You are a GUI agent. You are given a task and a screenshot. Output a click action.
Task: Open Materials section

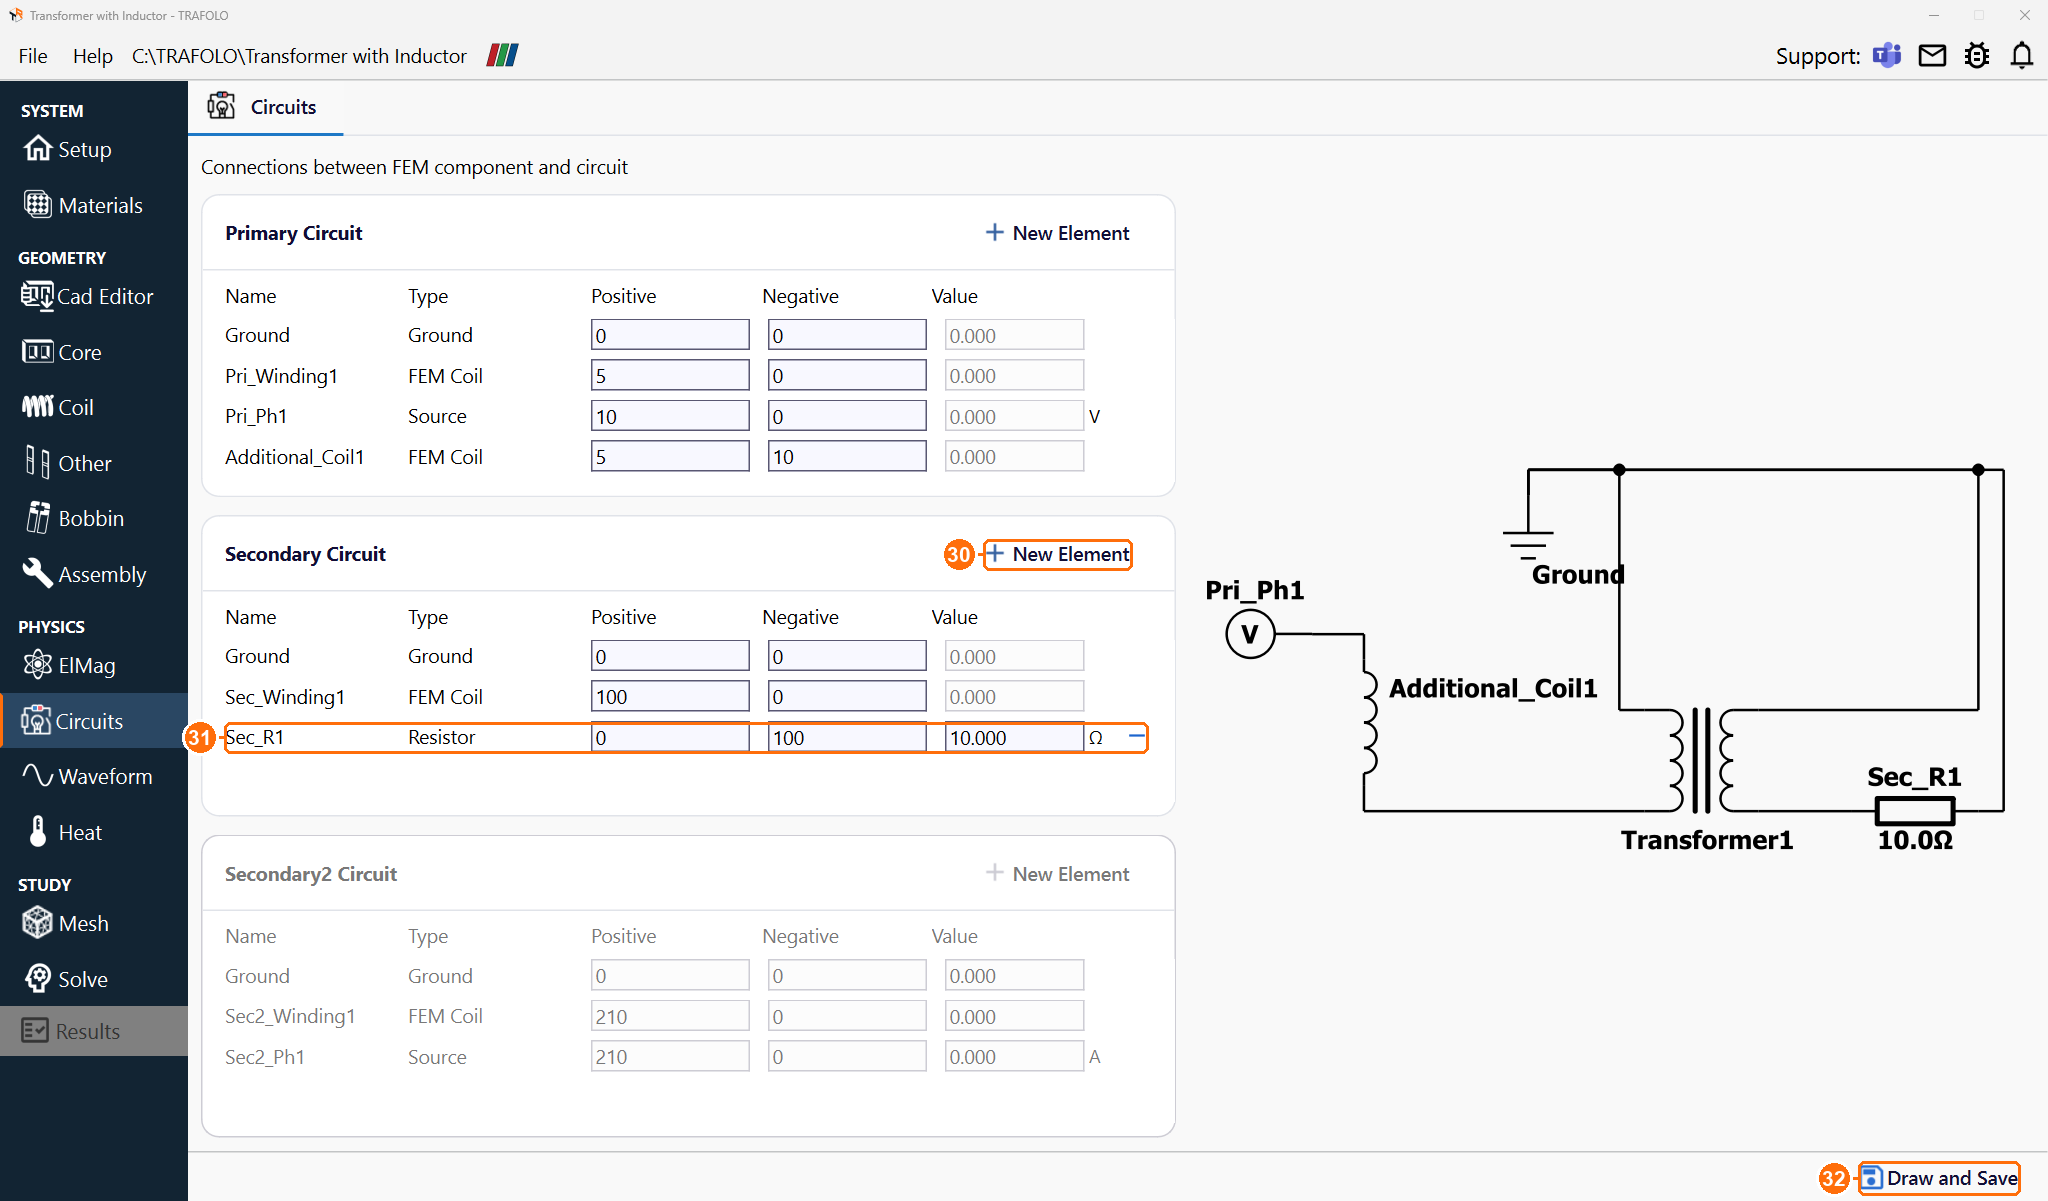(83, 205)
